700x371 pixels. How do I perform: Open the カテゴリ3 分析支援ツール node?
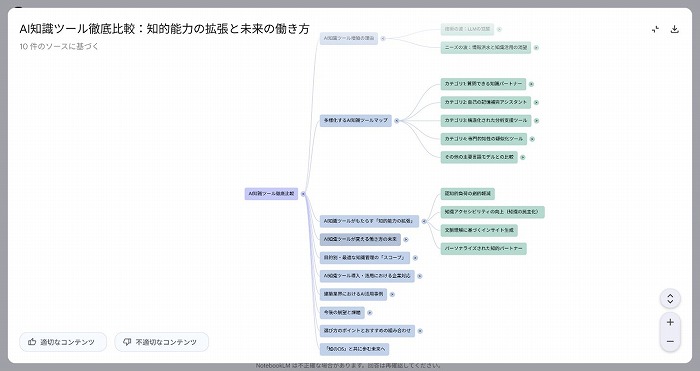(486, 121)
